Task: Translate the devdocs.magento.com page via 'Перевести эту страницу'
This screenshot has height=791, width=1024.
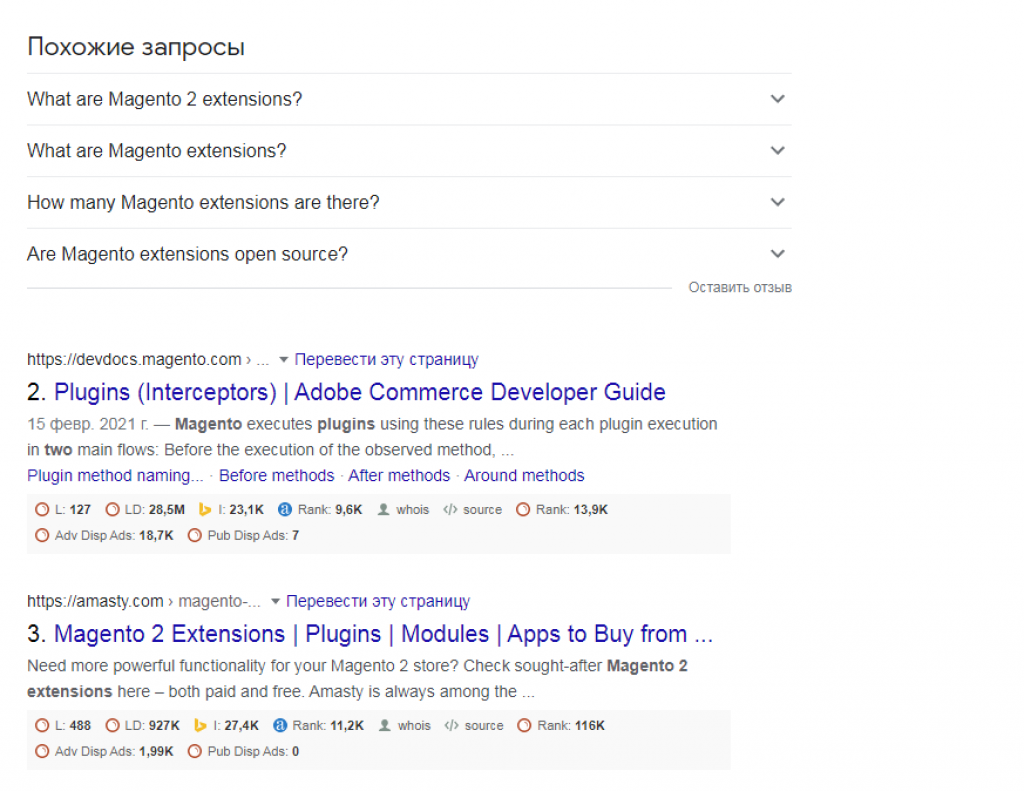Action: (x=386, y=360)
